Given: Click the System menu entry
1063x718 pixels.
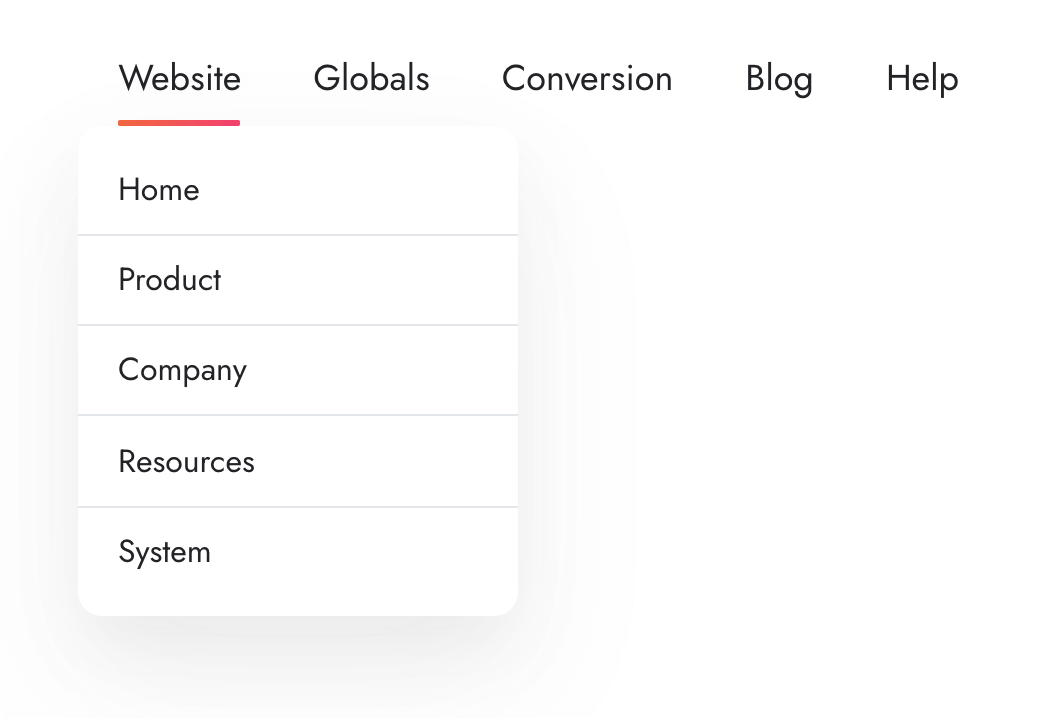Looking at the screenshot, I should tap(165, 552).
